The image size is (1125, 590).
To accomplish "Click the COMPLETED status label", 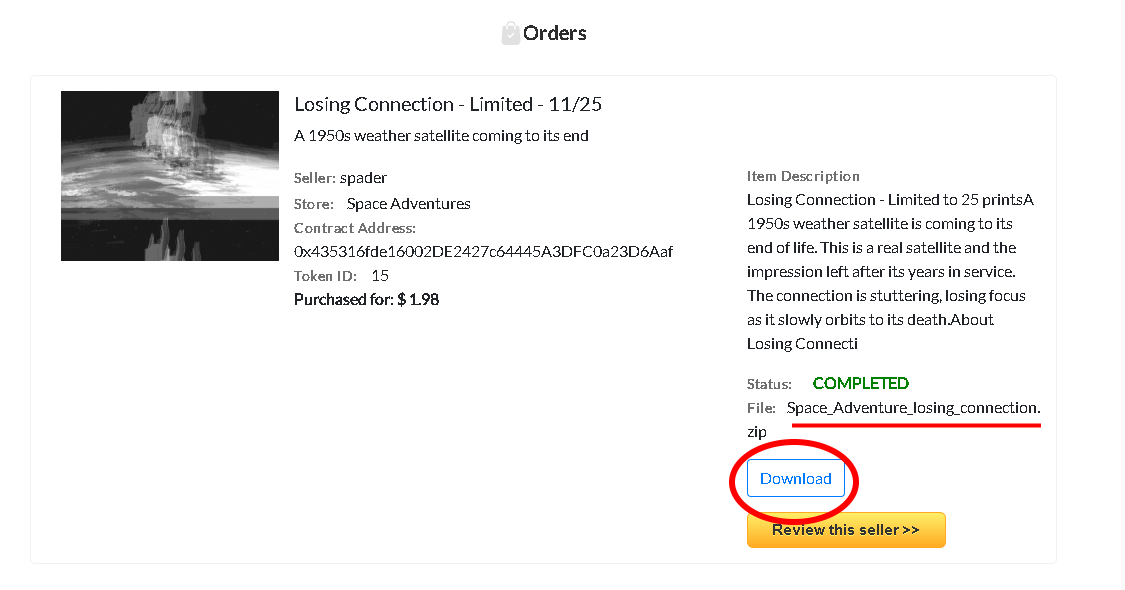I will pyautogui.click(x=860, y=383).
